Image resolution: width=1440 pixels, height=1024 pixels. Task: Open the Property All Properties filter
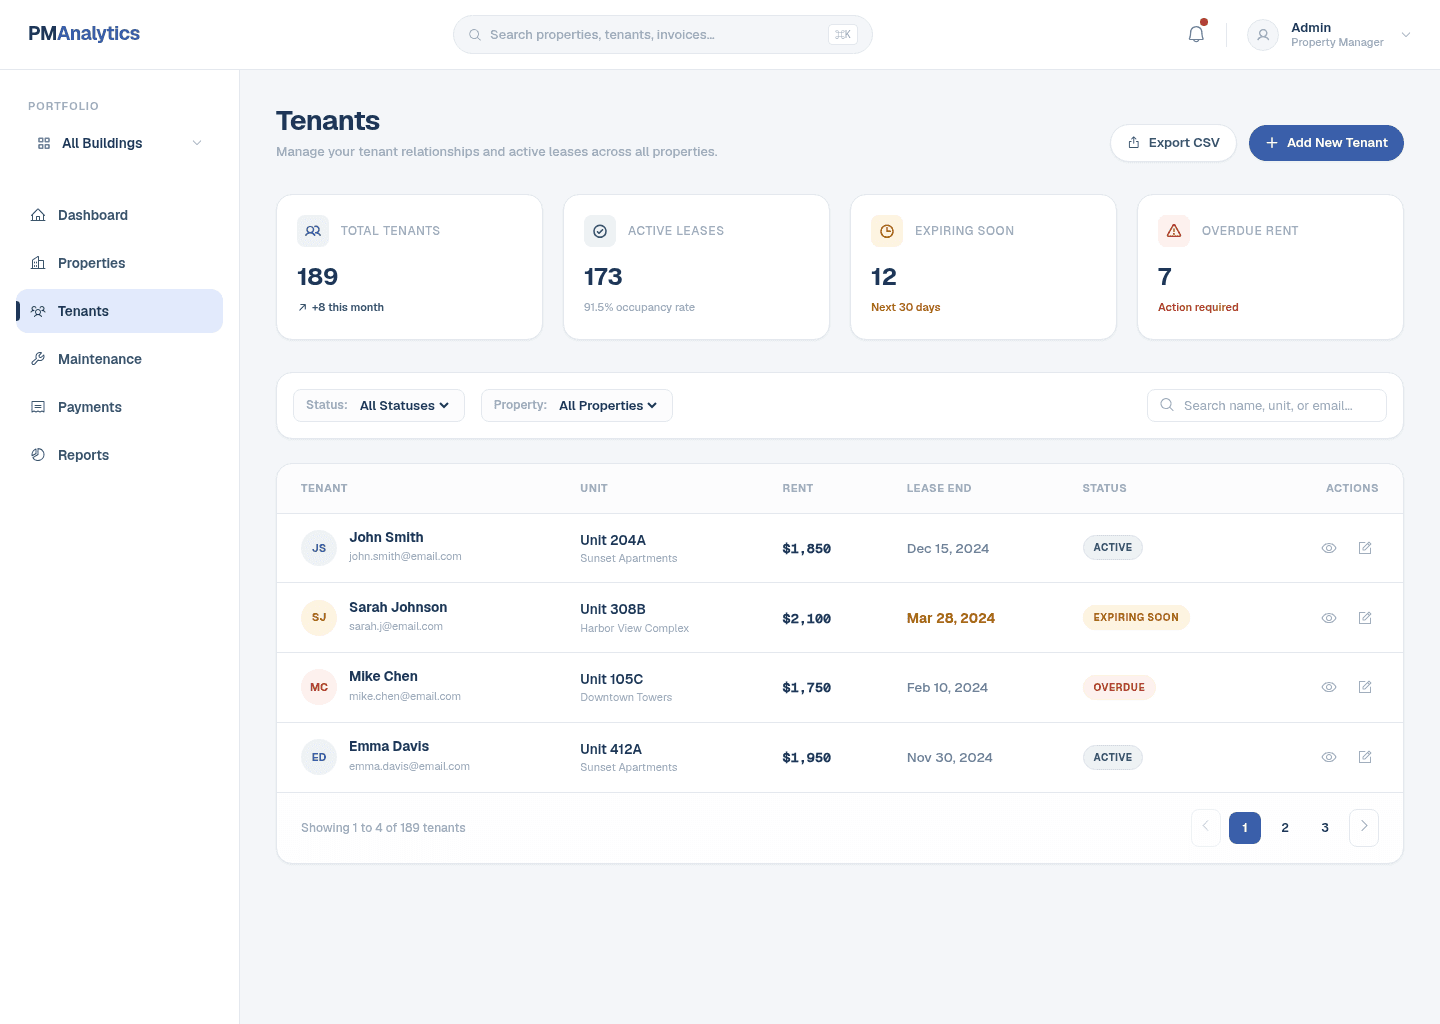(x=577, y=405)
